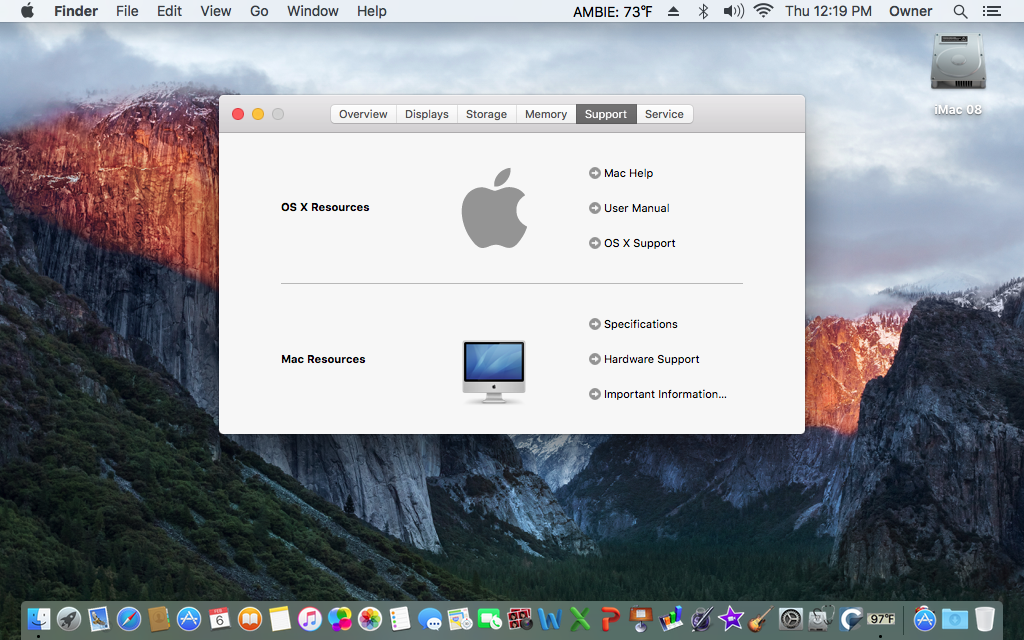The image size is (1024, 640).
Task: Open Finder from the dock
Action: click(39, 618)
